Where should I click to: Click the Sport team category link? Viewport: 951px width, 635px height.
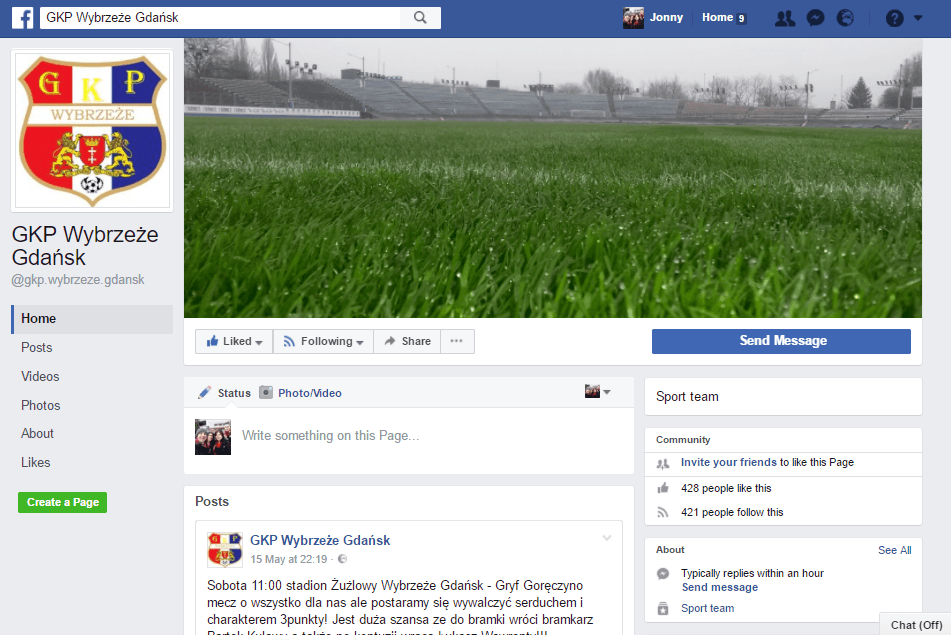point(707,608)
